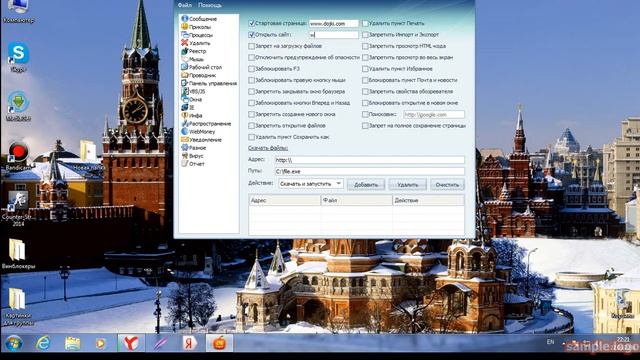Open the Помощь menu
640x360 pixels.
[x=210, y=5]
